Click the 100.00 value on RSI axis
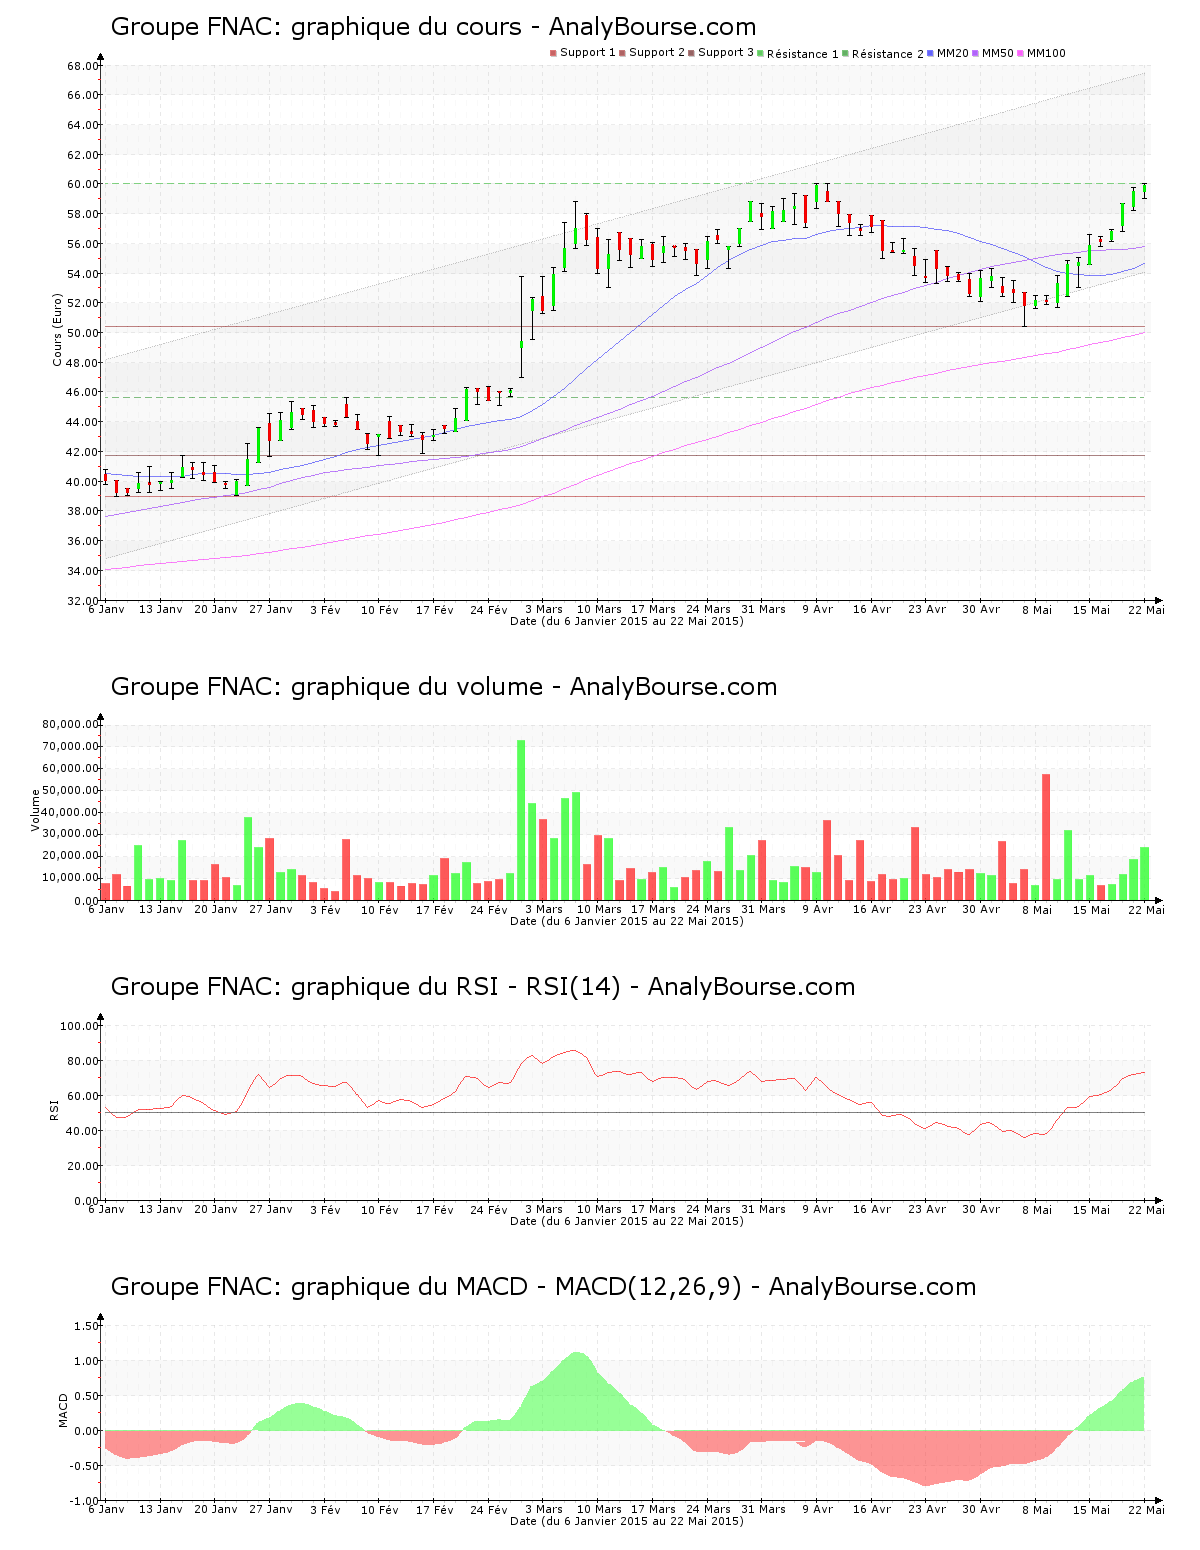 [x=80, y=1026]
